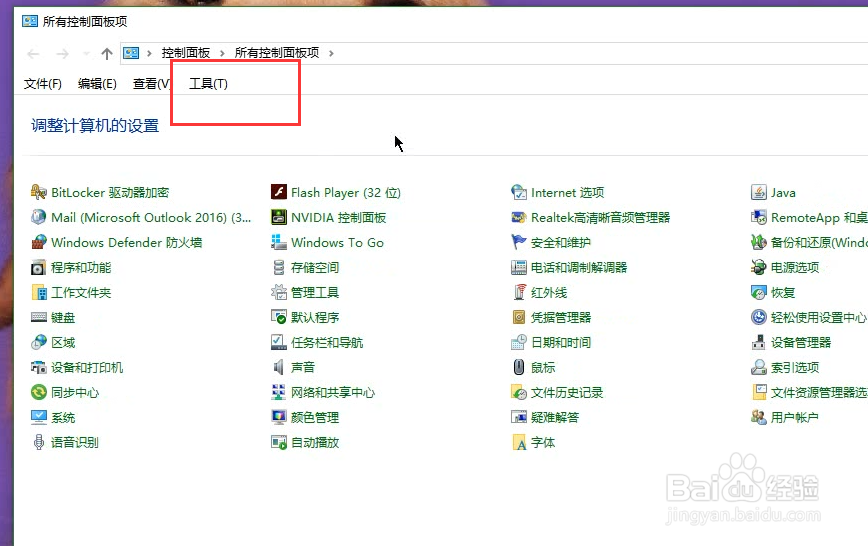Click the window title bar icon
868x546 pixels.
pyautogui.click(x=30, y=22)
